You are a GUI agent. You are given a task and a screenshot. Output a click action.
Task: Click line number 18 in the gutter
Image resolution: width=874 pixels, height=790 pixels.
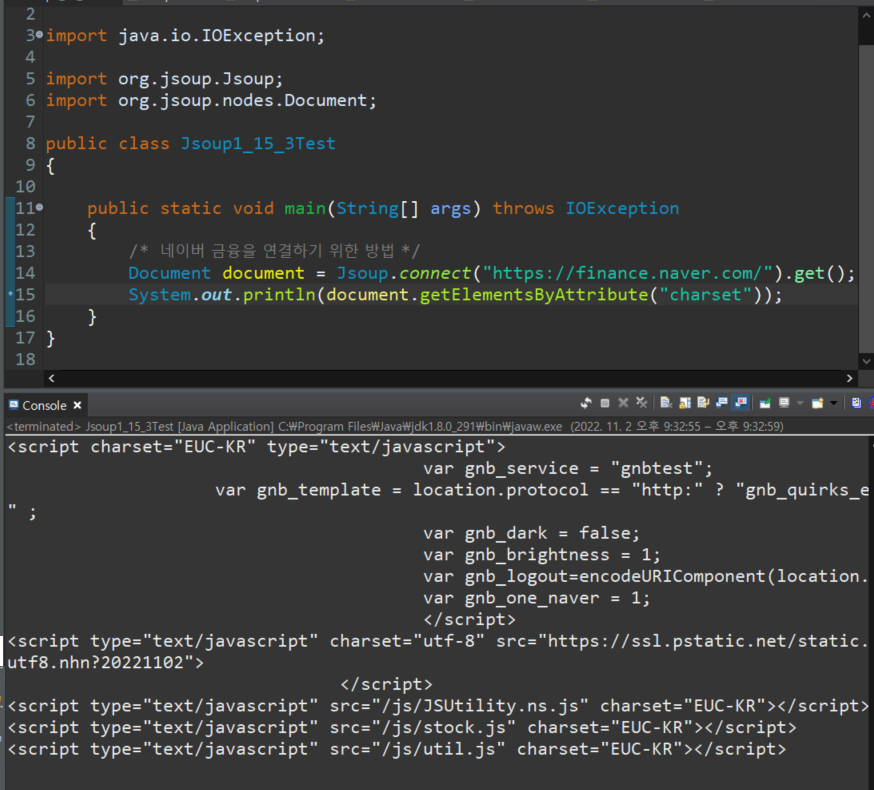[25, 359]
